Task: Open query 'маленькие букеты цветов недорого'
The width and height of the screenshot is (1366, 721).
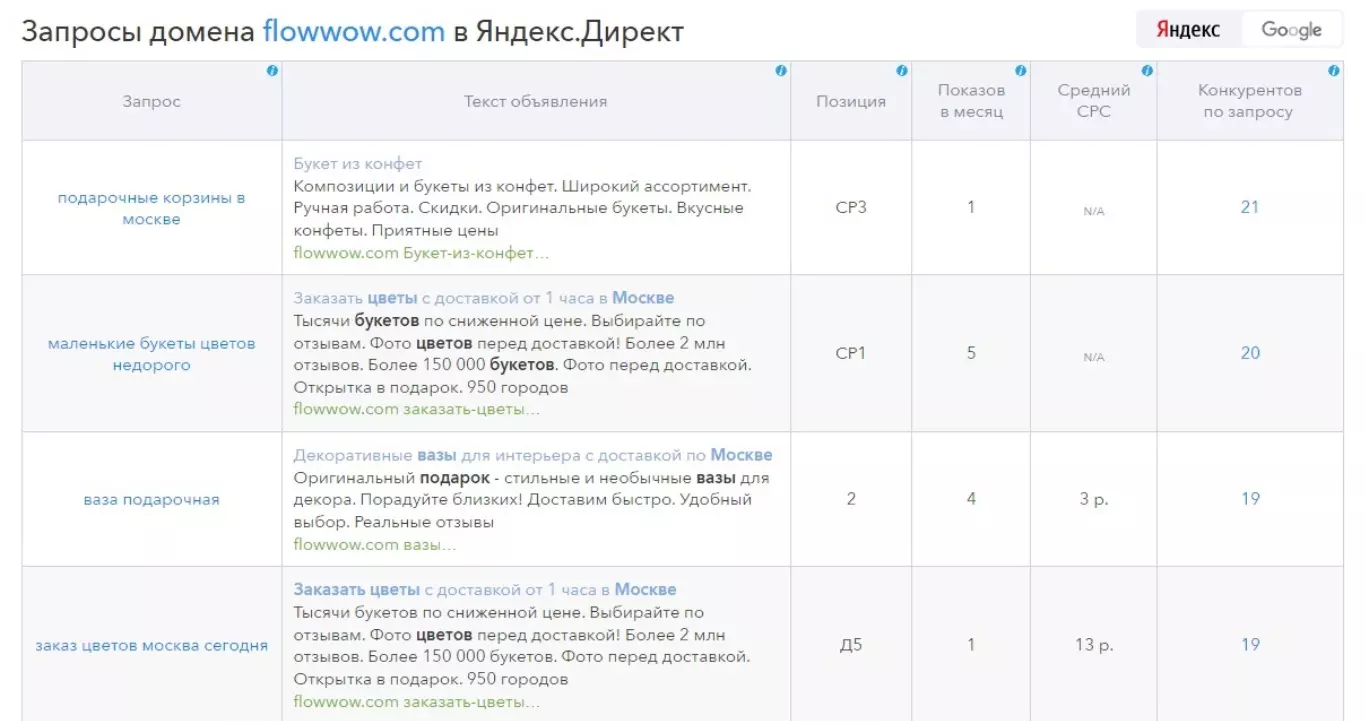Action: (x=152, y=354)
